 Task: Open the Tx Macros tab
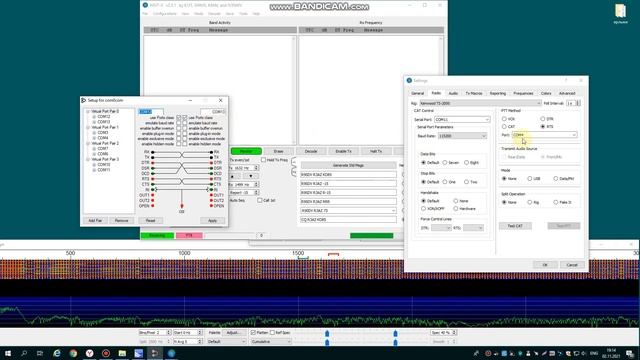(473, 93)
